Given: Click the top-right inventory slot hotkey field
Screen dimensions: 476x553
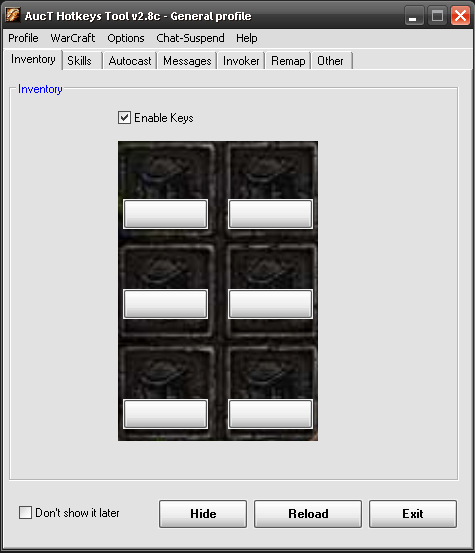Looking at the screenshot, I should [x=270, y=214].
